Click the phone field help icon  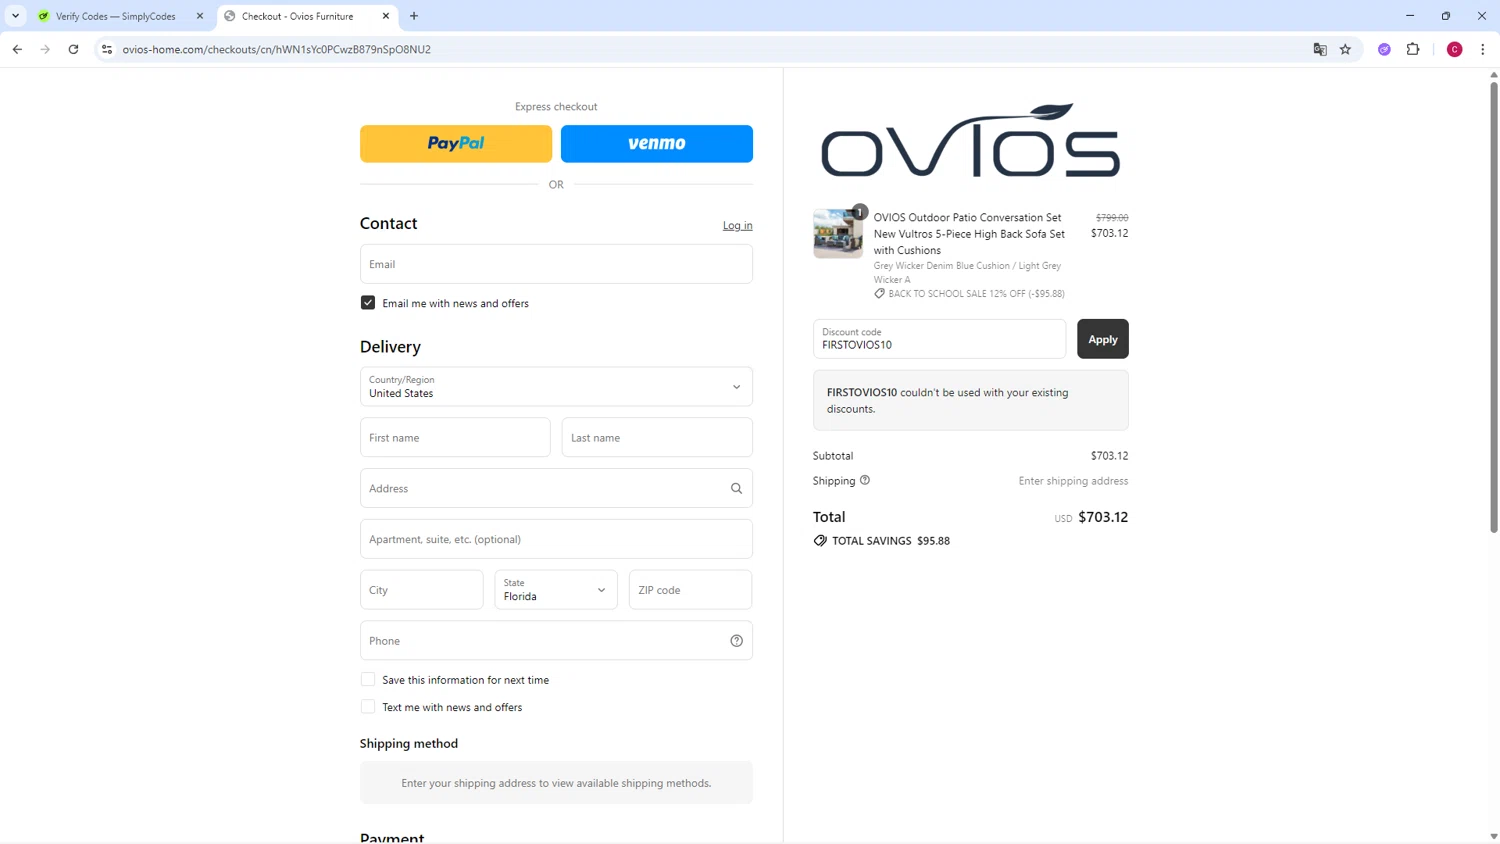click(736, 641)
